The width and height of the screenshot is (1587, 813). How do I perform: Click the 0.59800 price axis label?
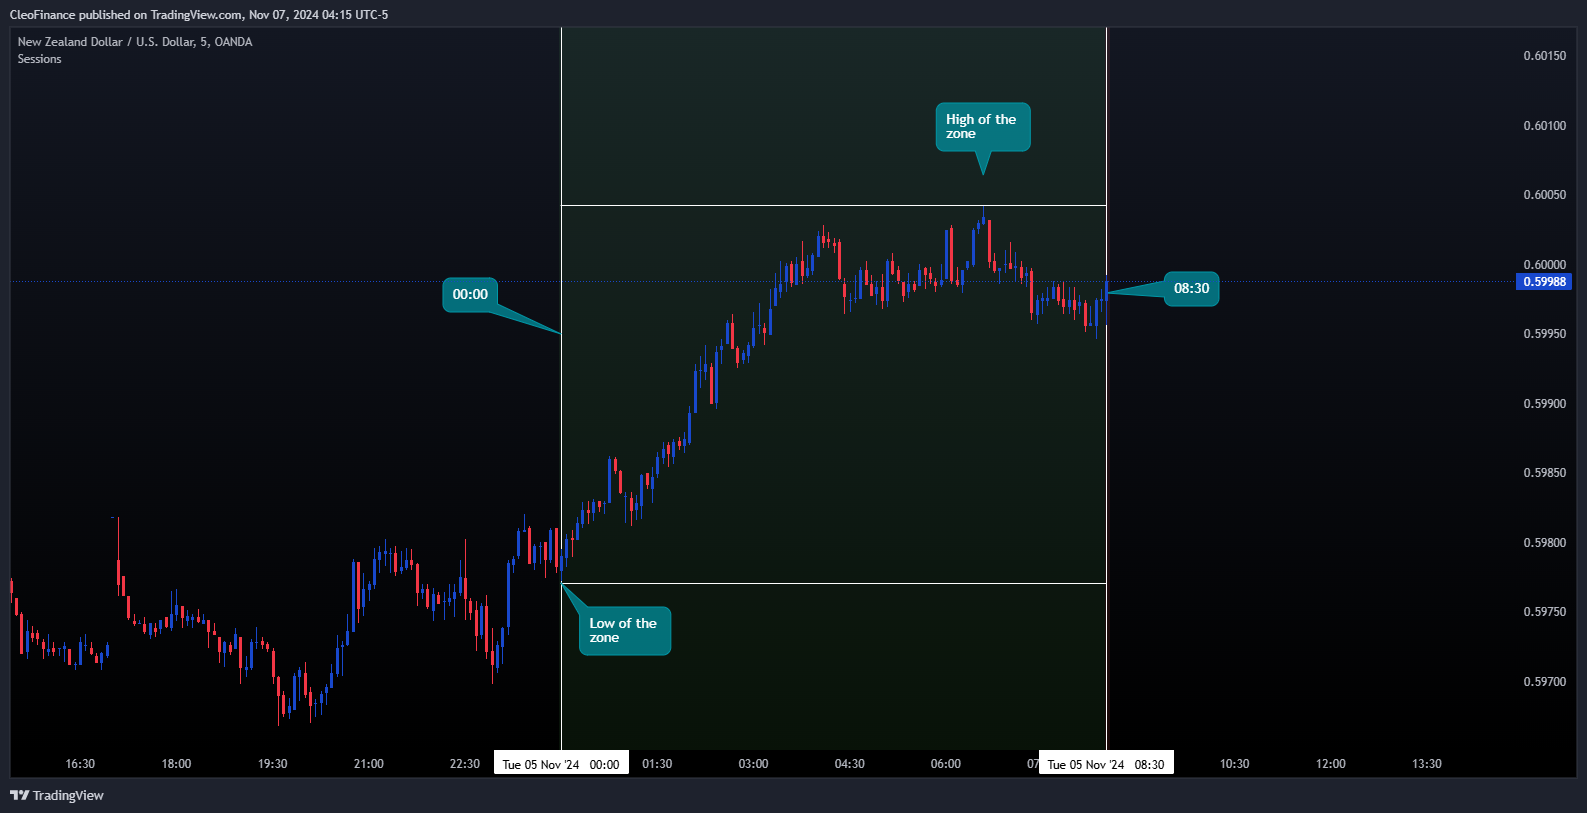click(1545, 543)
